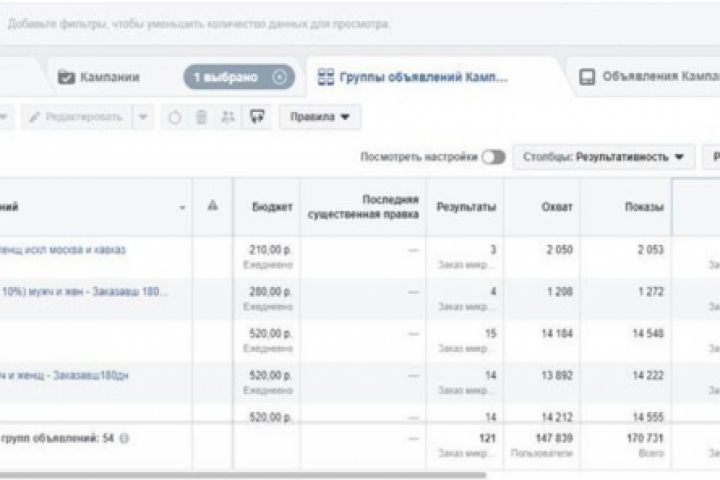Viewport: 720px width, 480px height.
Task: Open Столбцы: Результативность dropdown
Action: 604,157
